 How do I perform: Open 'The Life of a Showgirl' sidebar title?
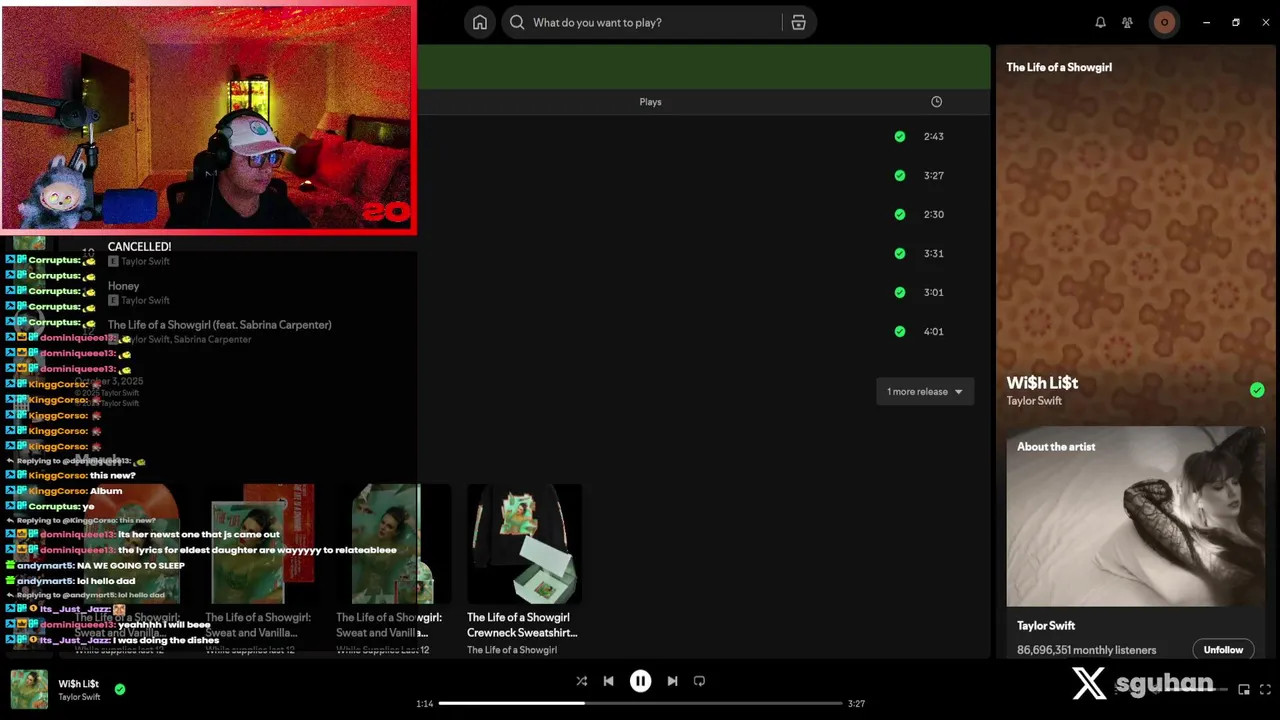1059,67
